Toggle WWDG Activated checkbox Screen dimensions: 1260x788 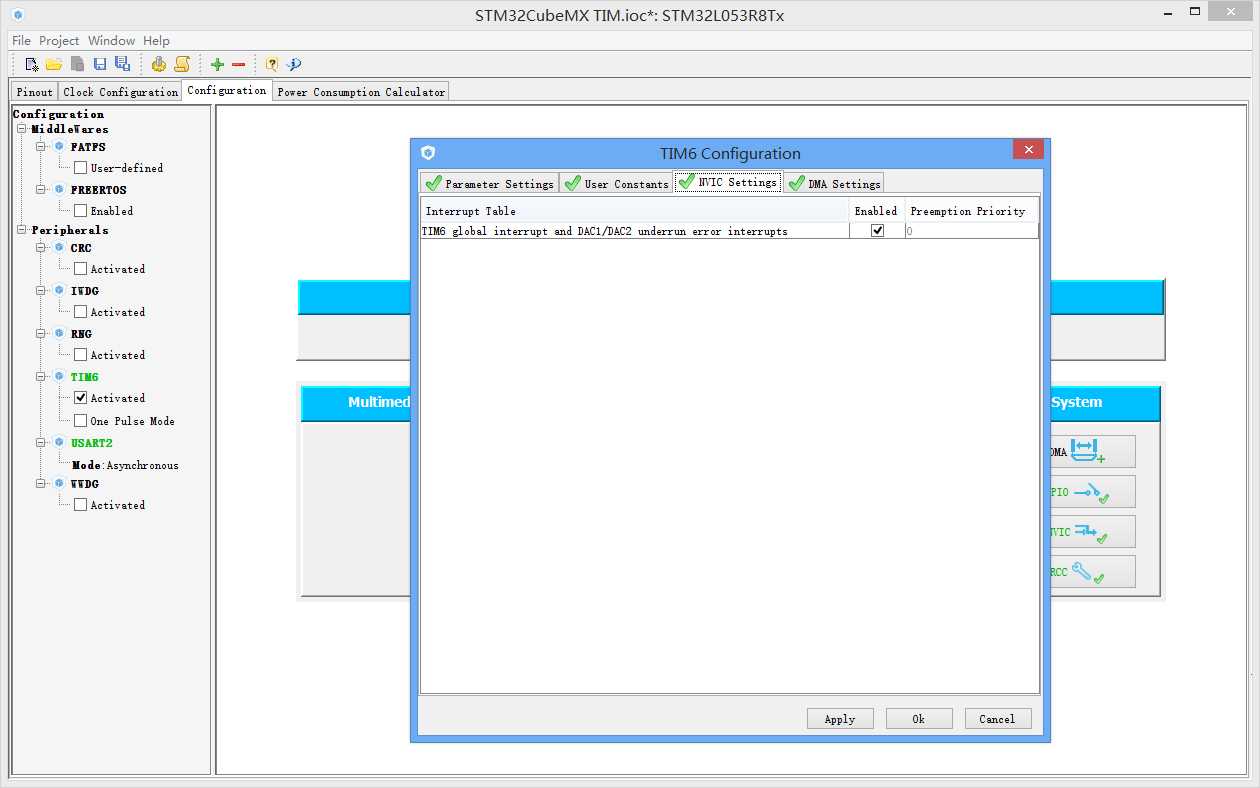(80, 504)
